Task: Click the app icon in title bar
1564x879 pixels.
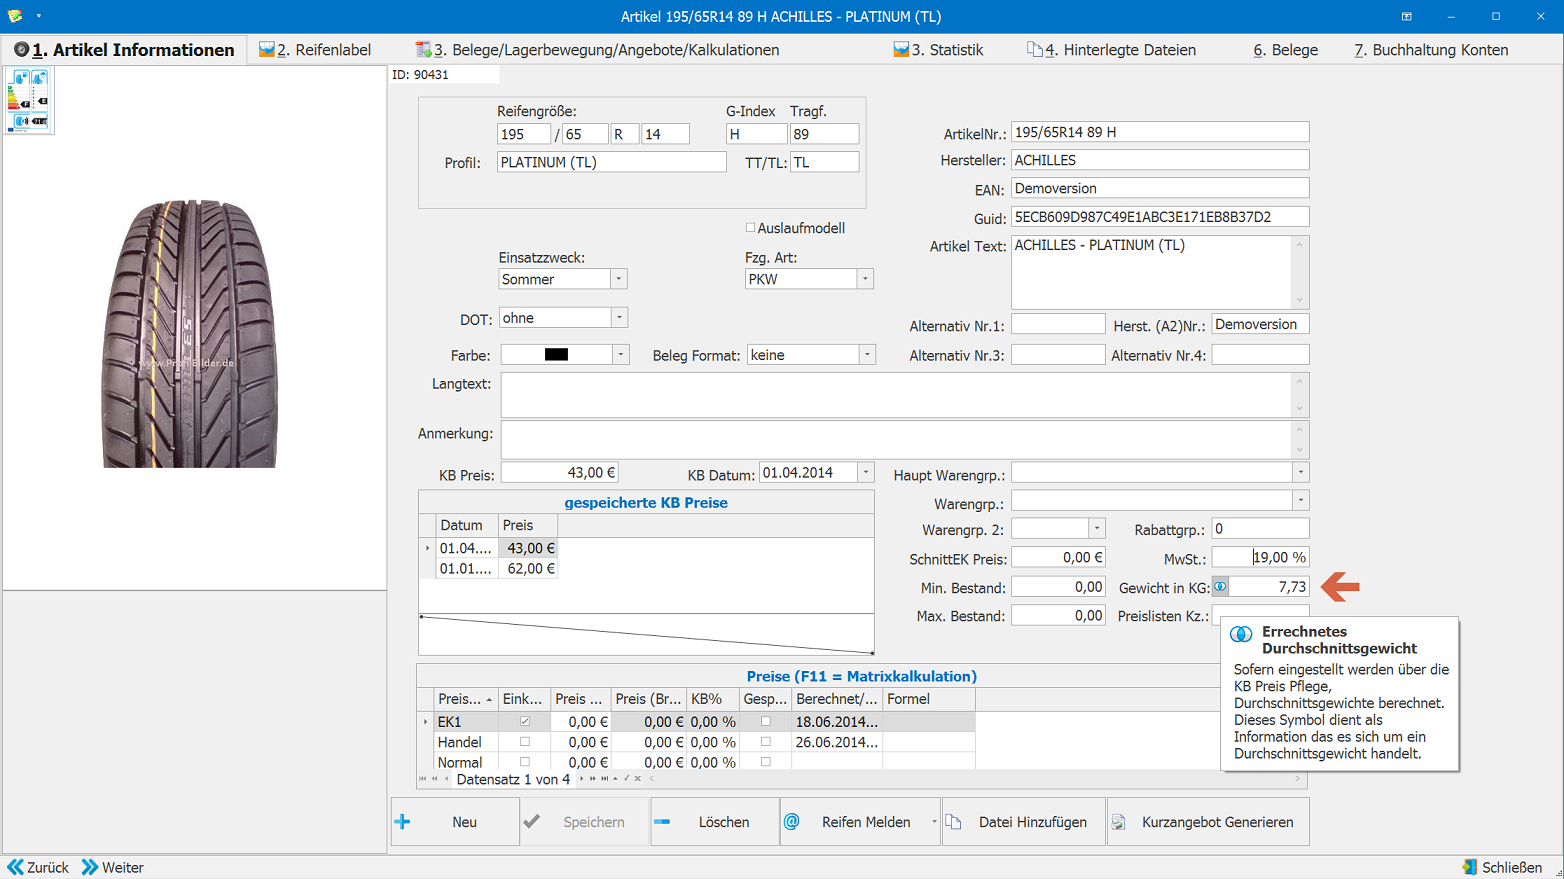Action: [15, 16]
